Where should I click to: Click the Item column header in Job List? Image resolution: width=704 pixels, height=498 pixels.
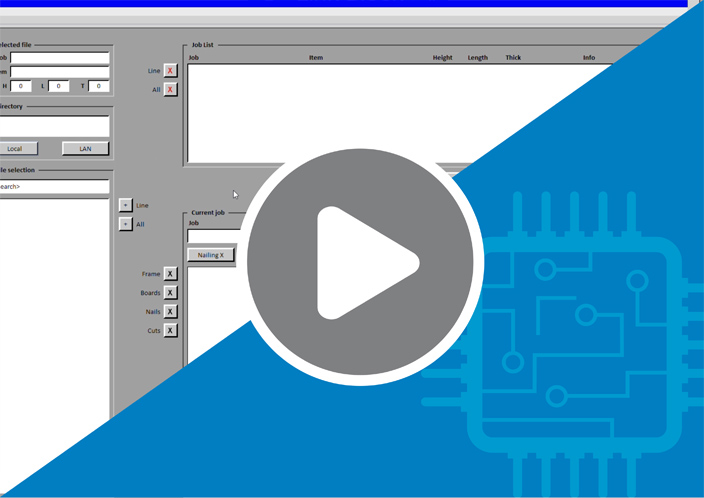click(316, 58)
